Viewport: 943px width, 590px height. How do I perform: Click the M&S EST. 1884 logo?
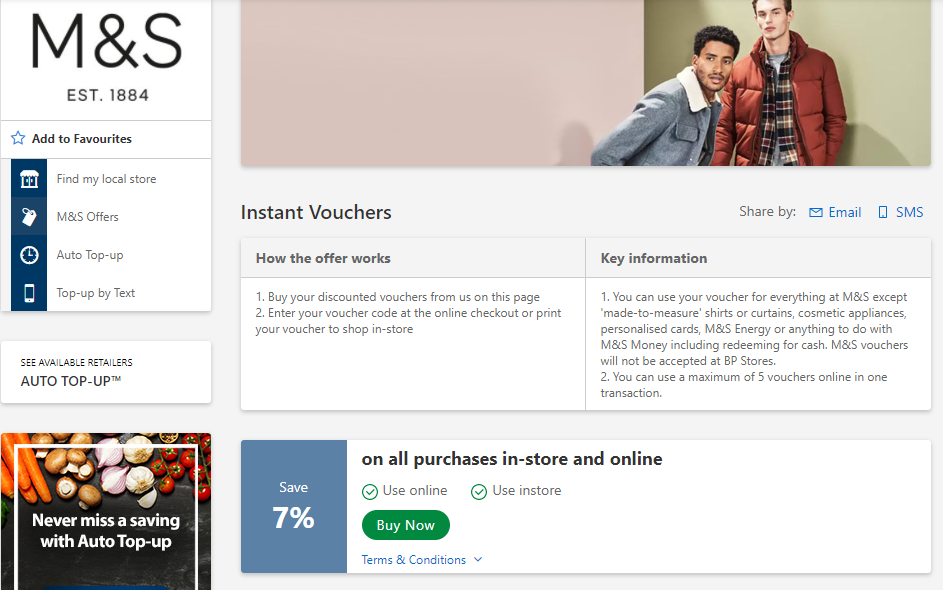(x=106, y=58)
